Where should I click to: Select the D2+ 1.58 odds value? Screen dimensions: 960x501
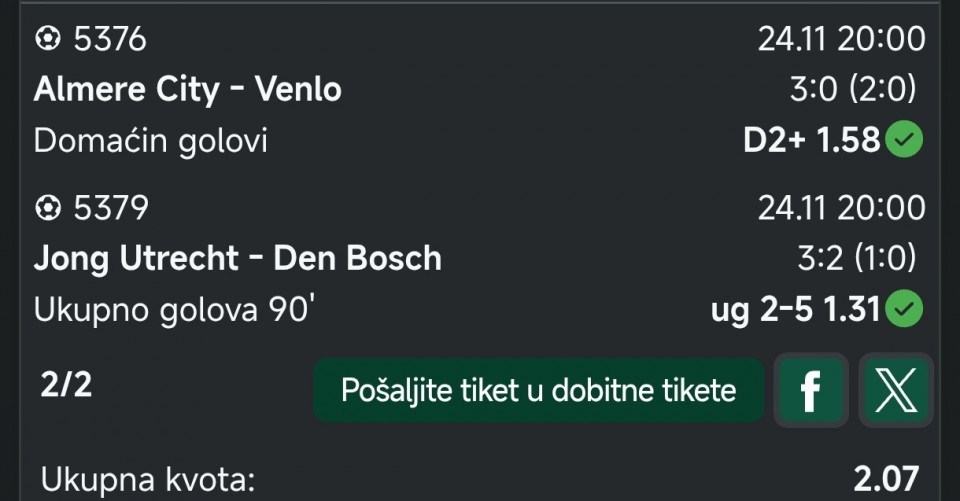click(x=811, y=142)
